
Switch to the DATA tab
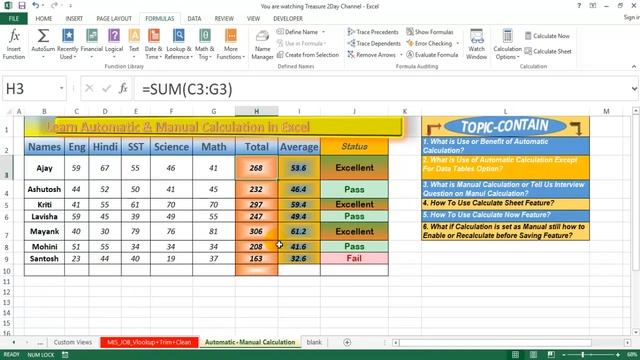pyautogui.click(x=194, y=18)
